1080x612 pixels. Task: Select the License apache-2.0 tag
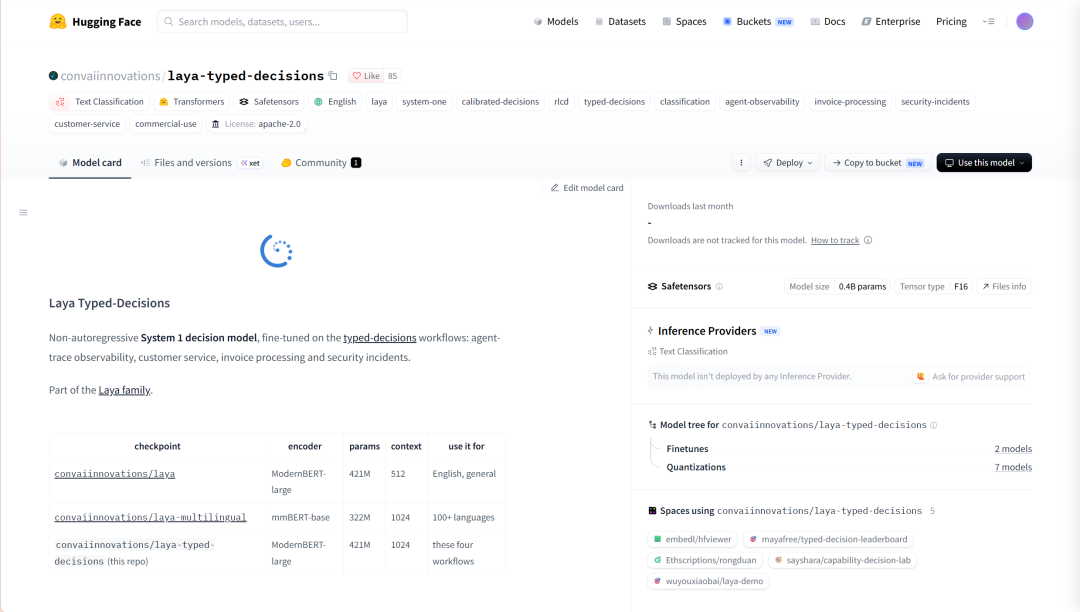pos(256,124)
